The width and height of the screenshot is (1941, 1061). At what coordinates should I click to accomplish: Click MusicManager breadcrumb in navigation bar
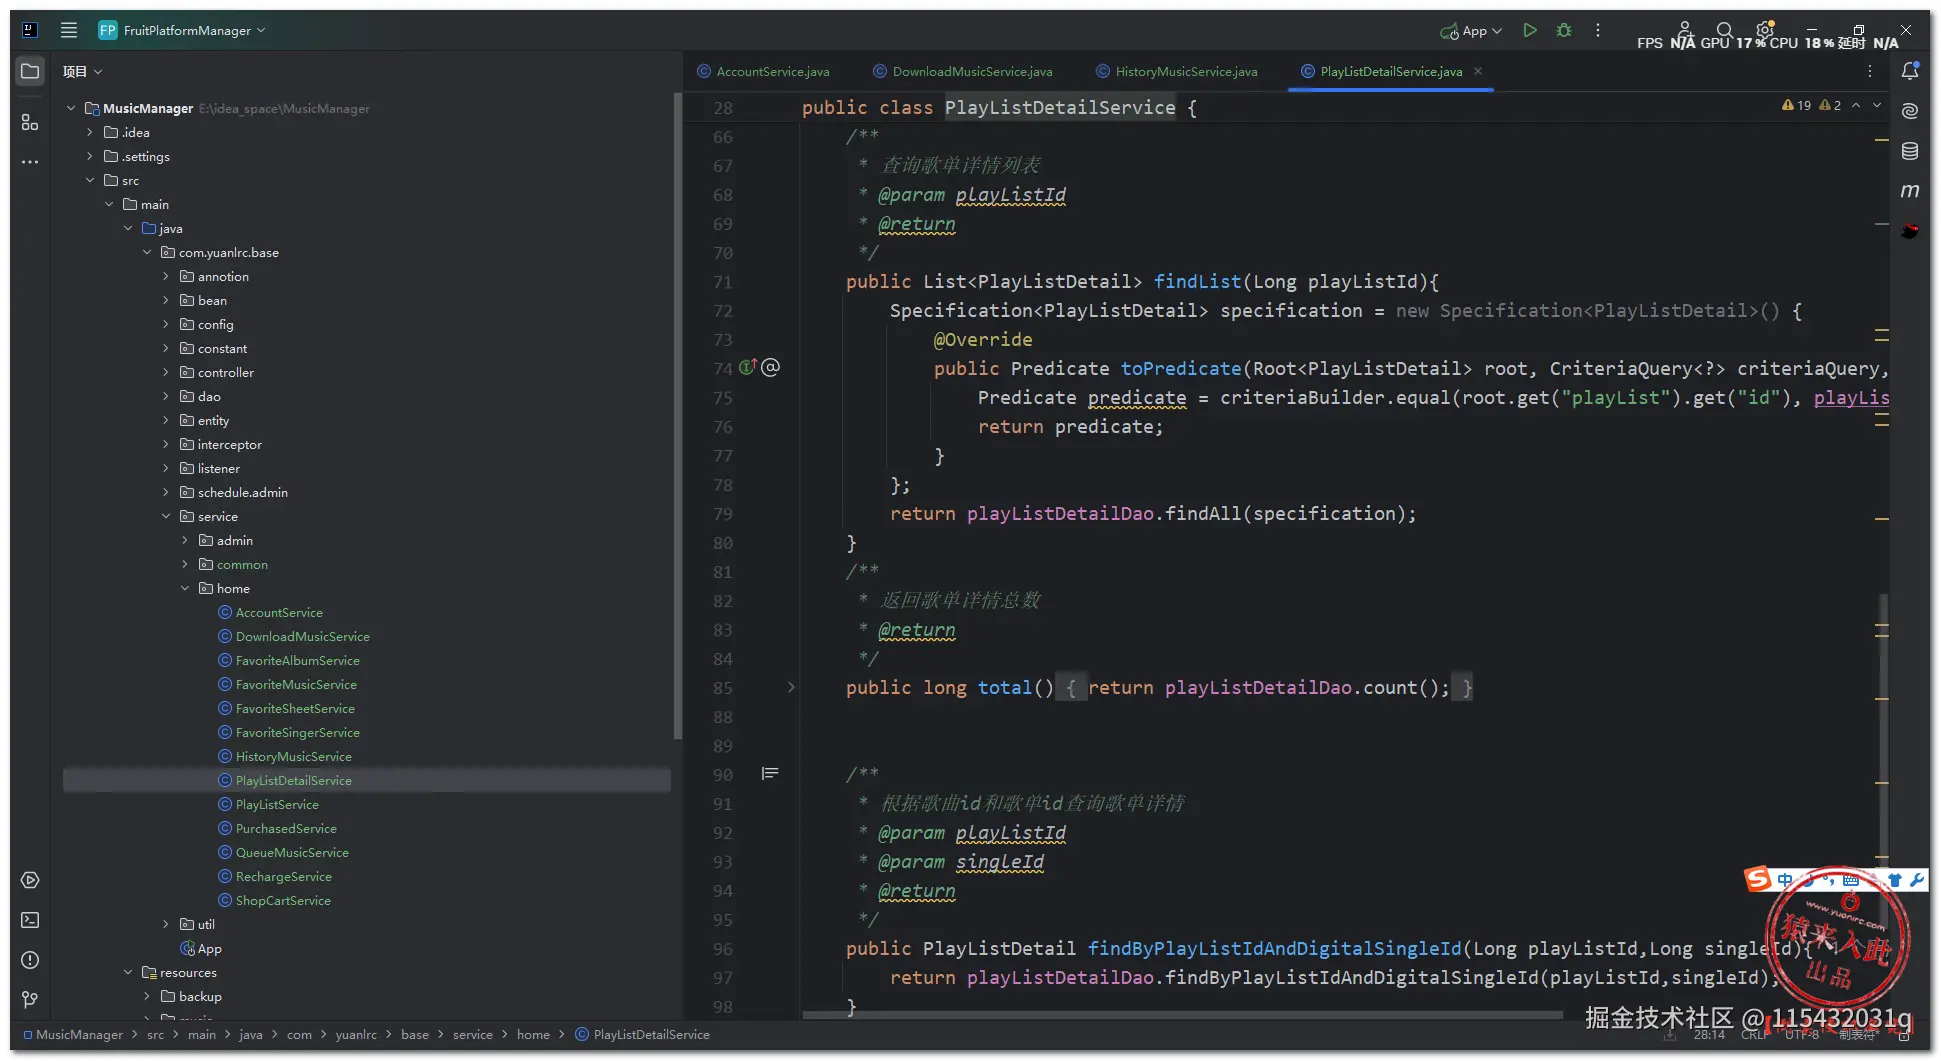(79, 1034)
